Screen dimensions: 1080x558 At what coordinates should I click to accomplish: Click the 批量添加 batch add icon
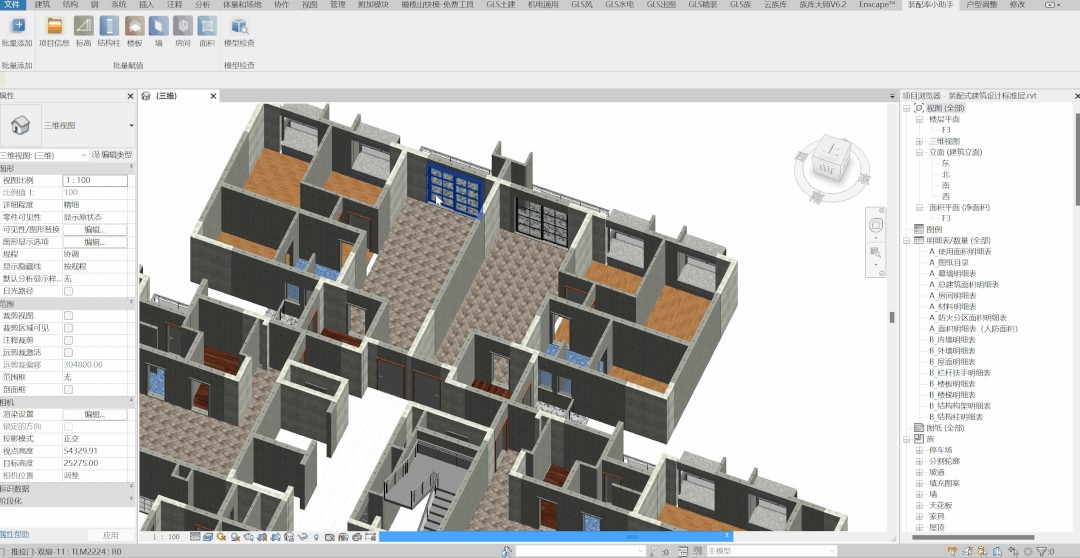17,27
